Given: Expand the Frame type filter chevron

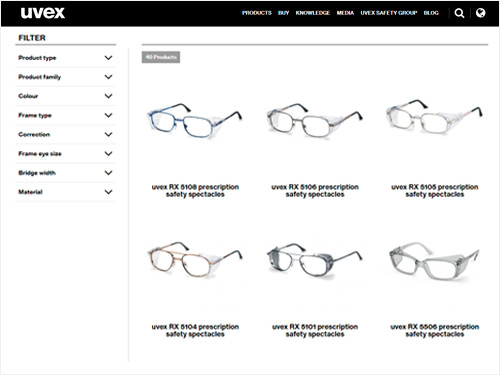Looking at the screenshot, I should (108, 115).
